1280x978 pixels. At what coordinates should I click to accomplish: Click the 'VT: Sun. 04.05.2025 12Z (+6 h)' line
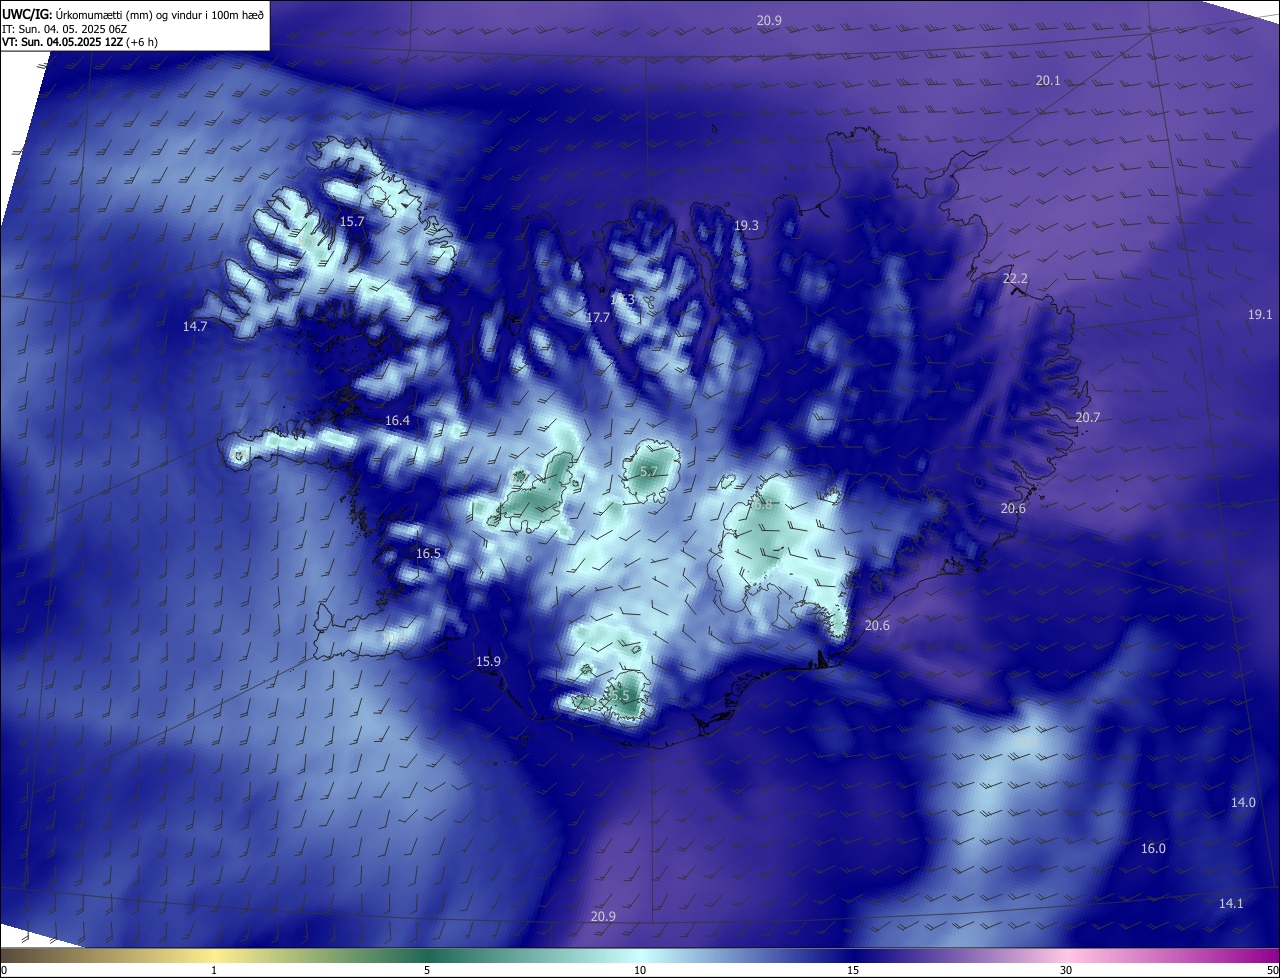(x=80, y=42)
